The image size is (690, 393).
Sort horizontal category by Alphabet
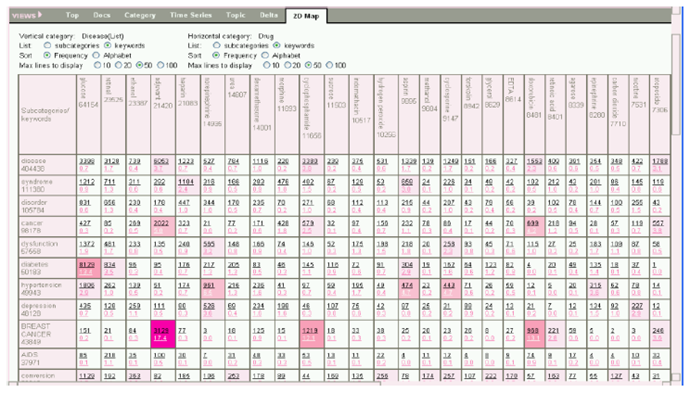(265, 55)
